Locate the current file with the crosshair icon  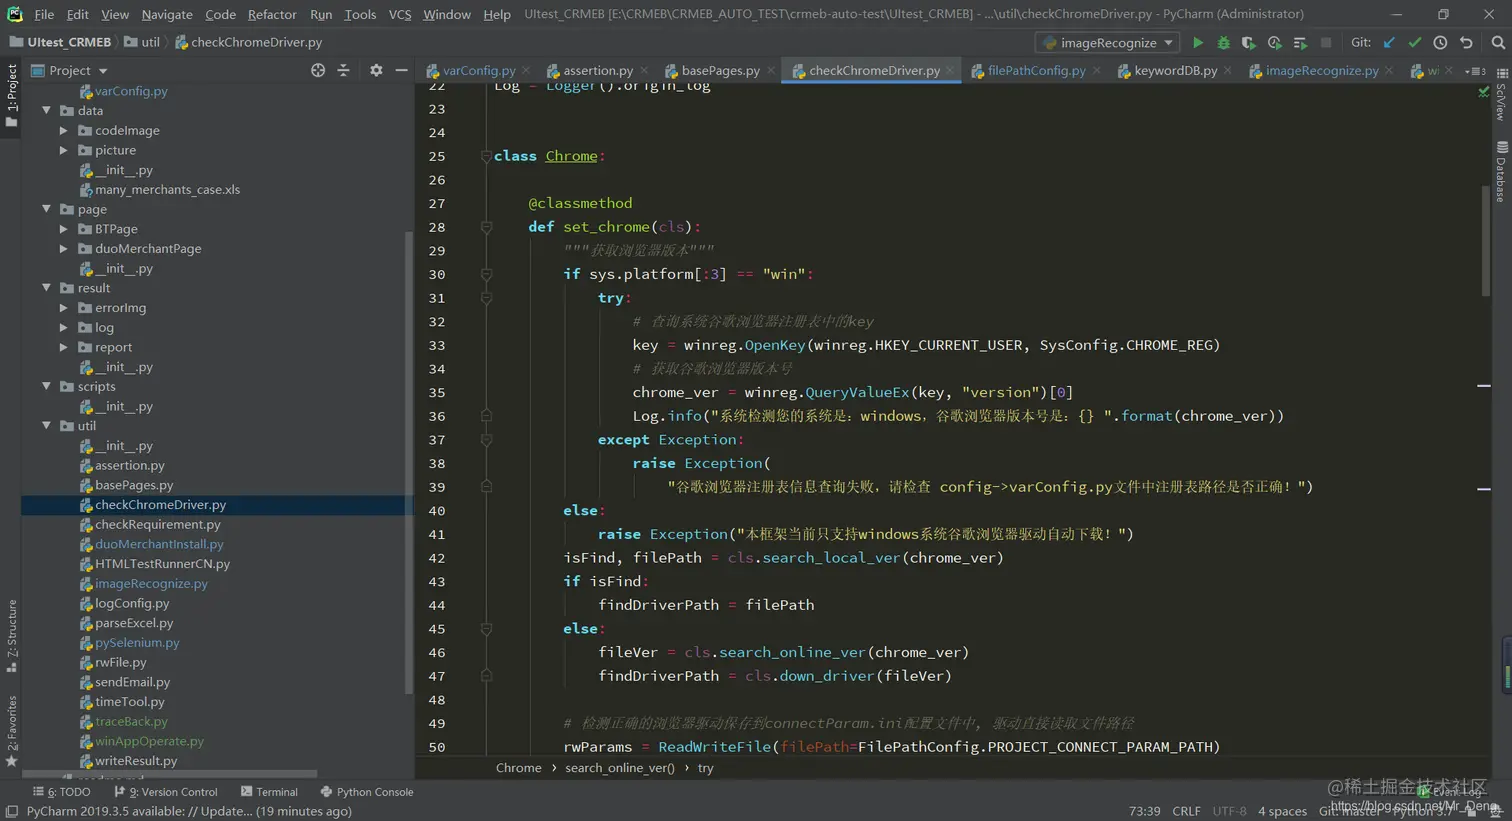coord(318,71)
